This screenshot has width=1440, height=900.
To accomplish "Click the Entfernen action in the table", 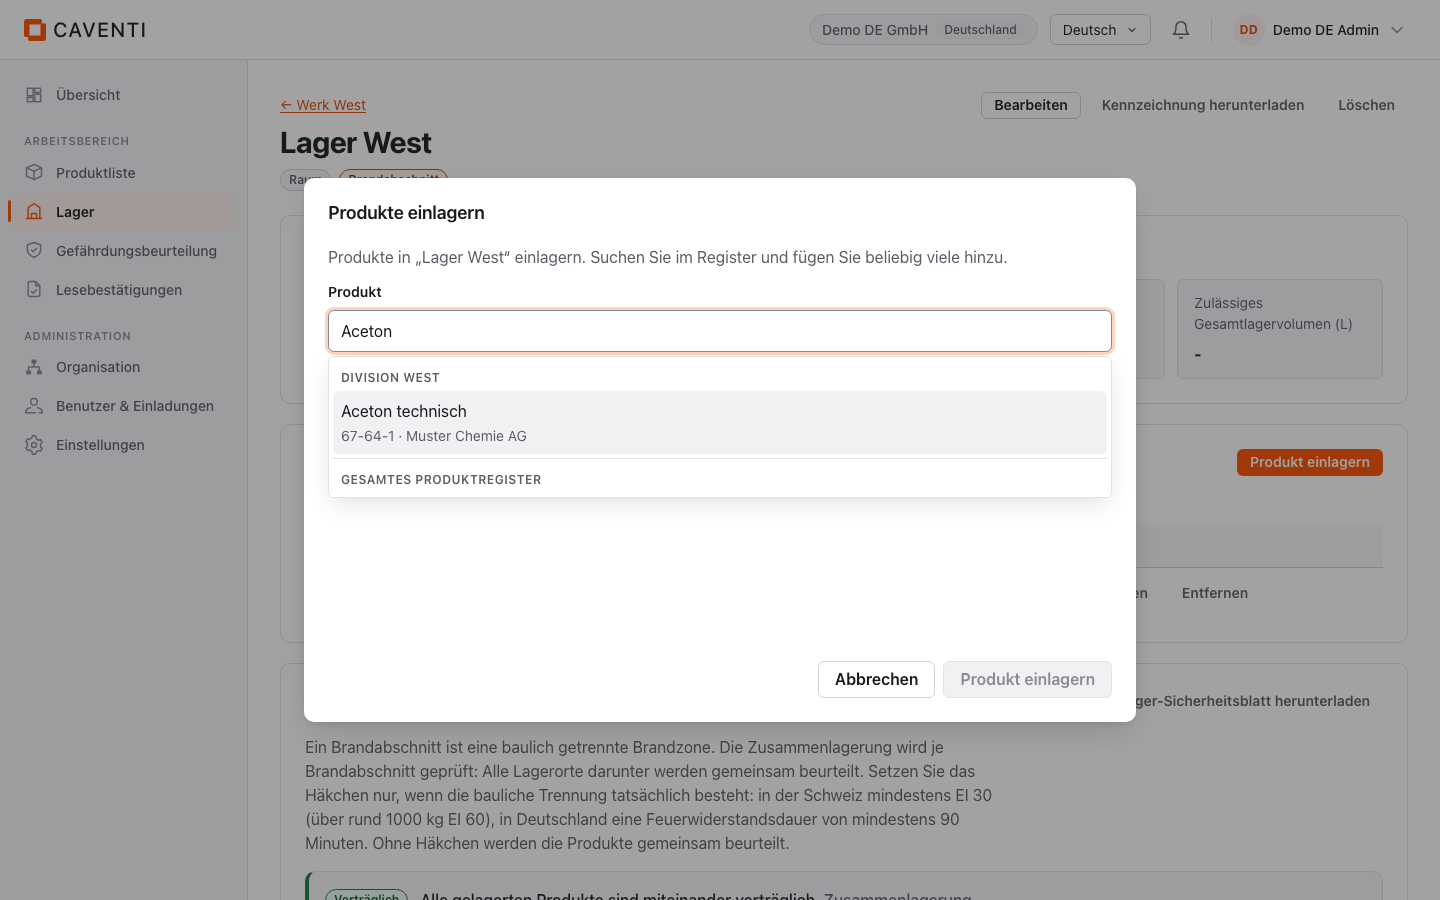I will tap(1214, 593).
